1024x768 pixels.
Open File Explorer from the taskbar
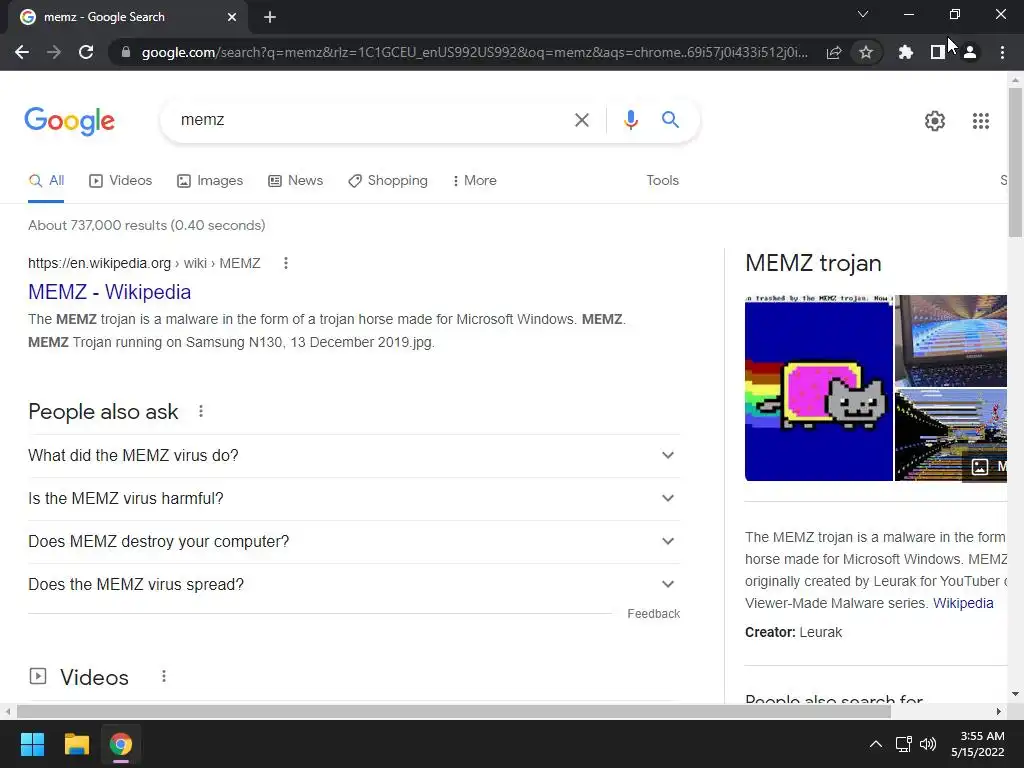(x=76, y=744)
